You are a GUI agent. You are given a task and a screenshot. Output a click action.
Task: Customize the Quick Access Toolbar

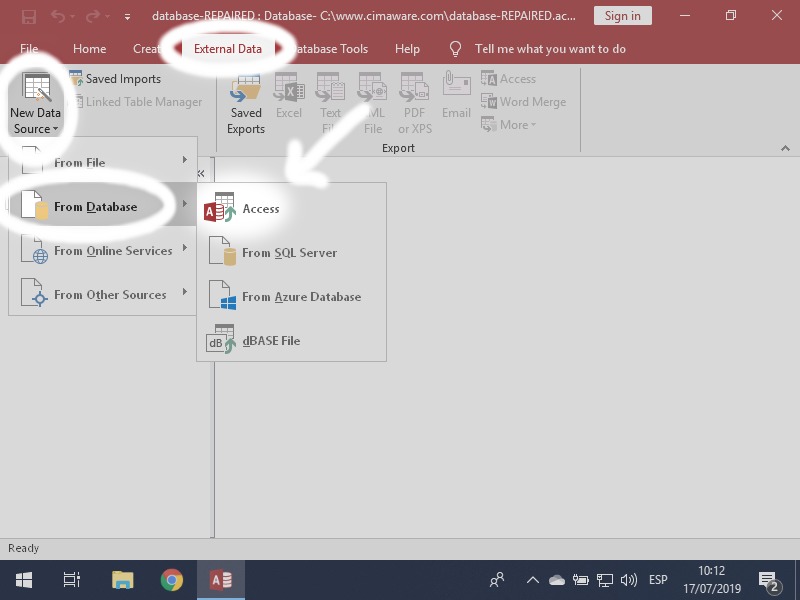pyautogui.click(x=127, y=17)
